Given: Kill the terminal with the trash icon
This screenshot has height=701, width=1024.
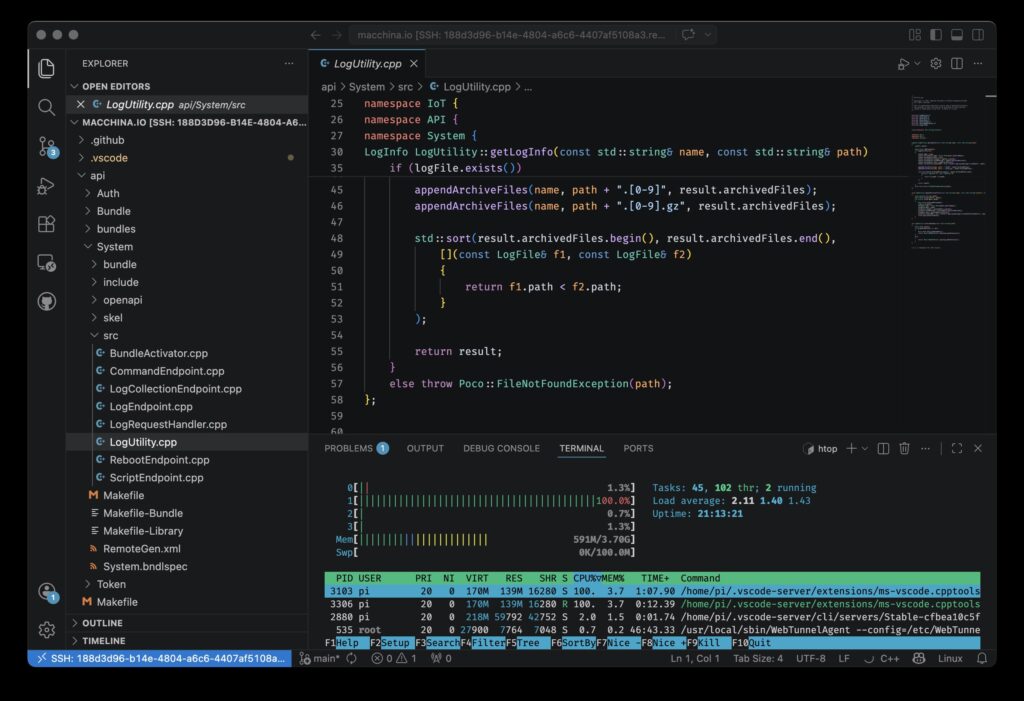Looking at the screenshot, I should point(904,448).
